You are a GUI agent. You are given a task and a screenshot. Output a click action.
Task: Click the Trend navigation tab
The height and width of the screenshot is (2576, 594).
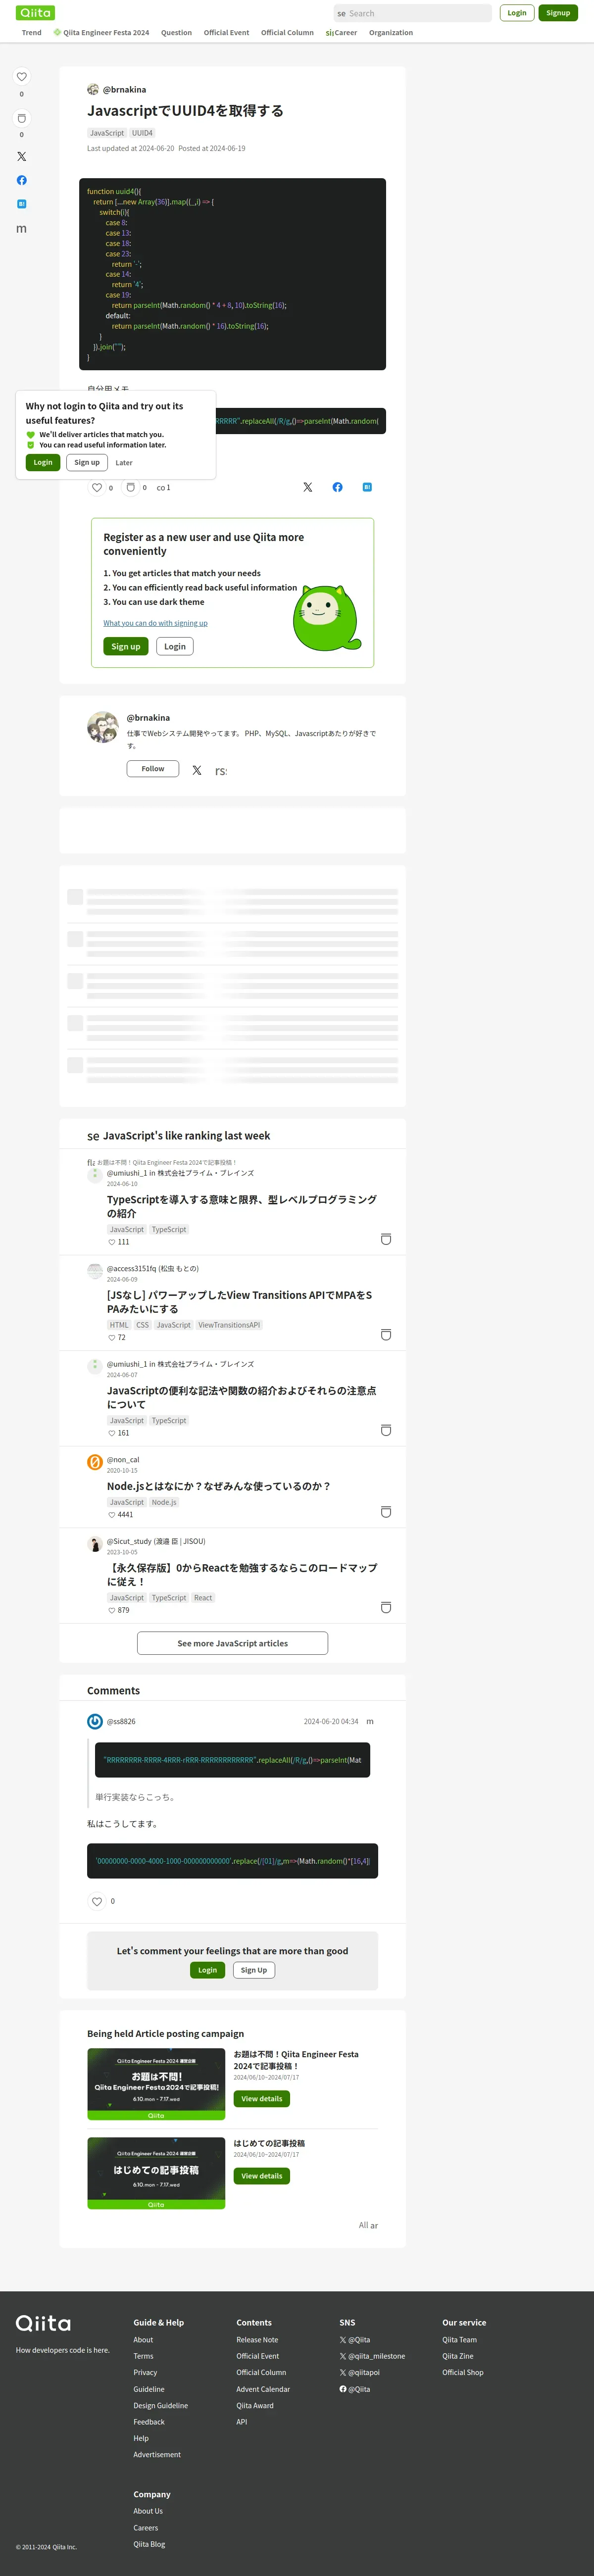[32, 33]
